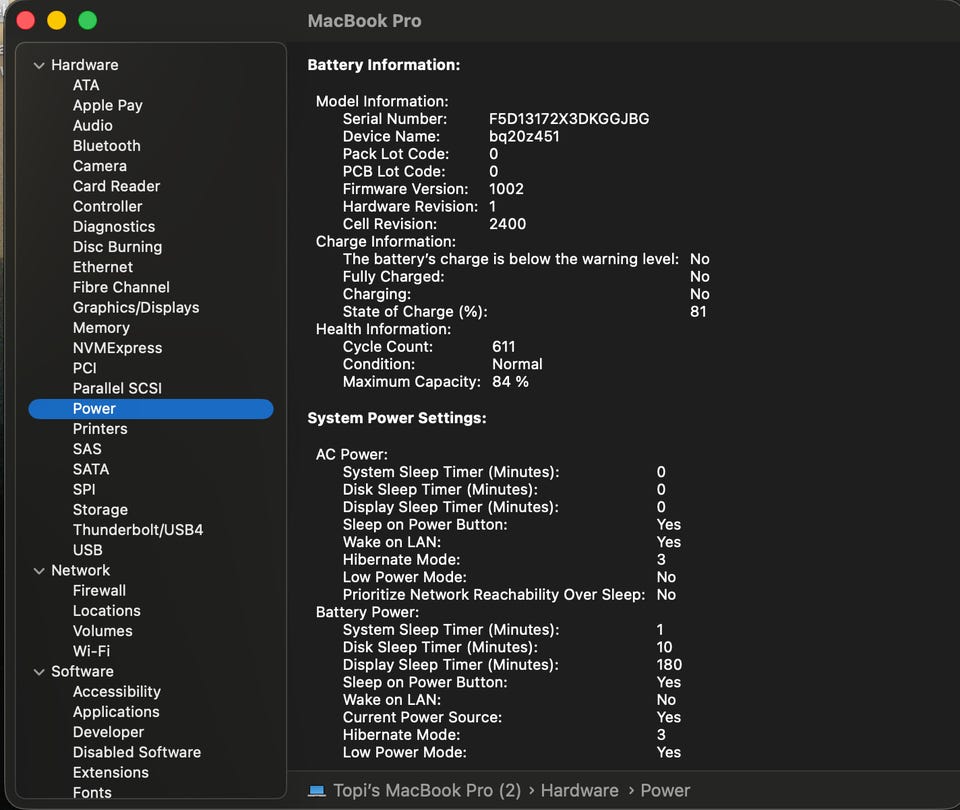Image resolution: width=960 pixels, height=810 pixels.
Task: Click serial number F5D13172X3DKGGJBG
Action: click(569, 119)
